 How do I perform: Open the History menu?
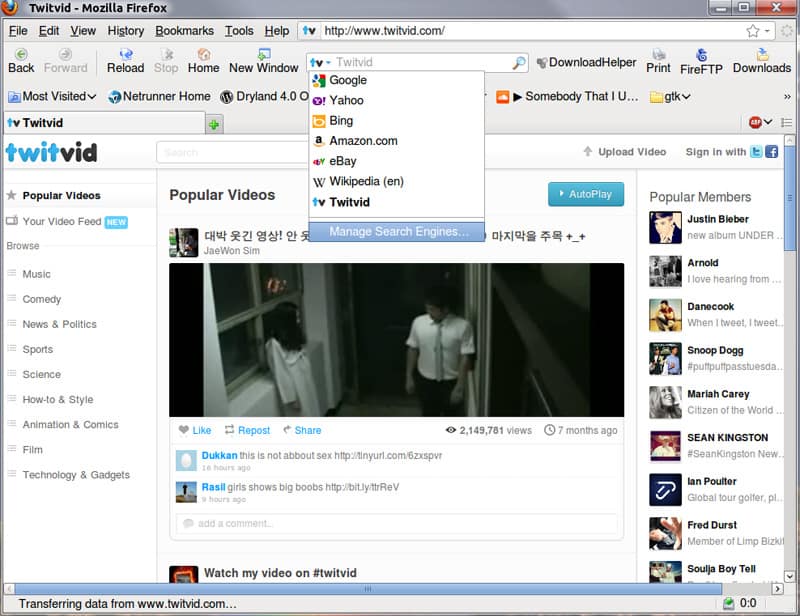click(126, 31)
